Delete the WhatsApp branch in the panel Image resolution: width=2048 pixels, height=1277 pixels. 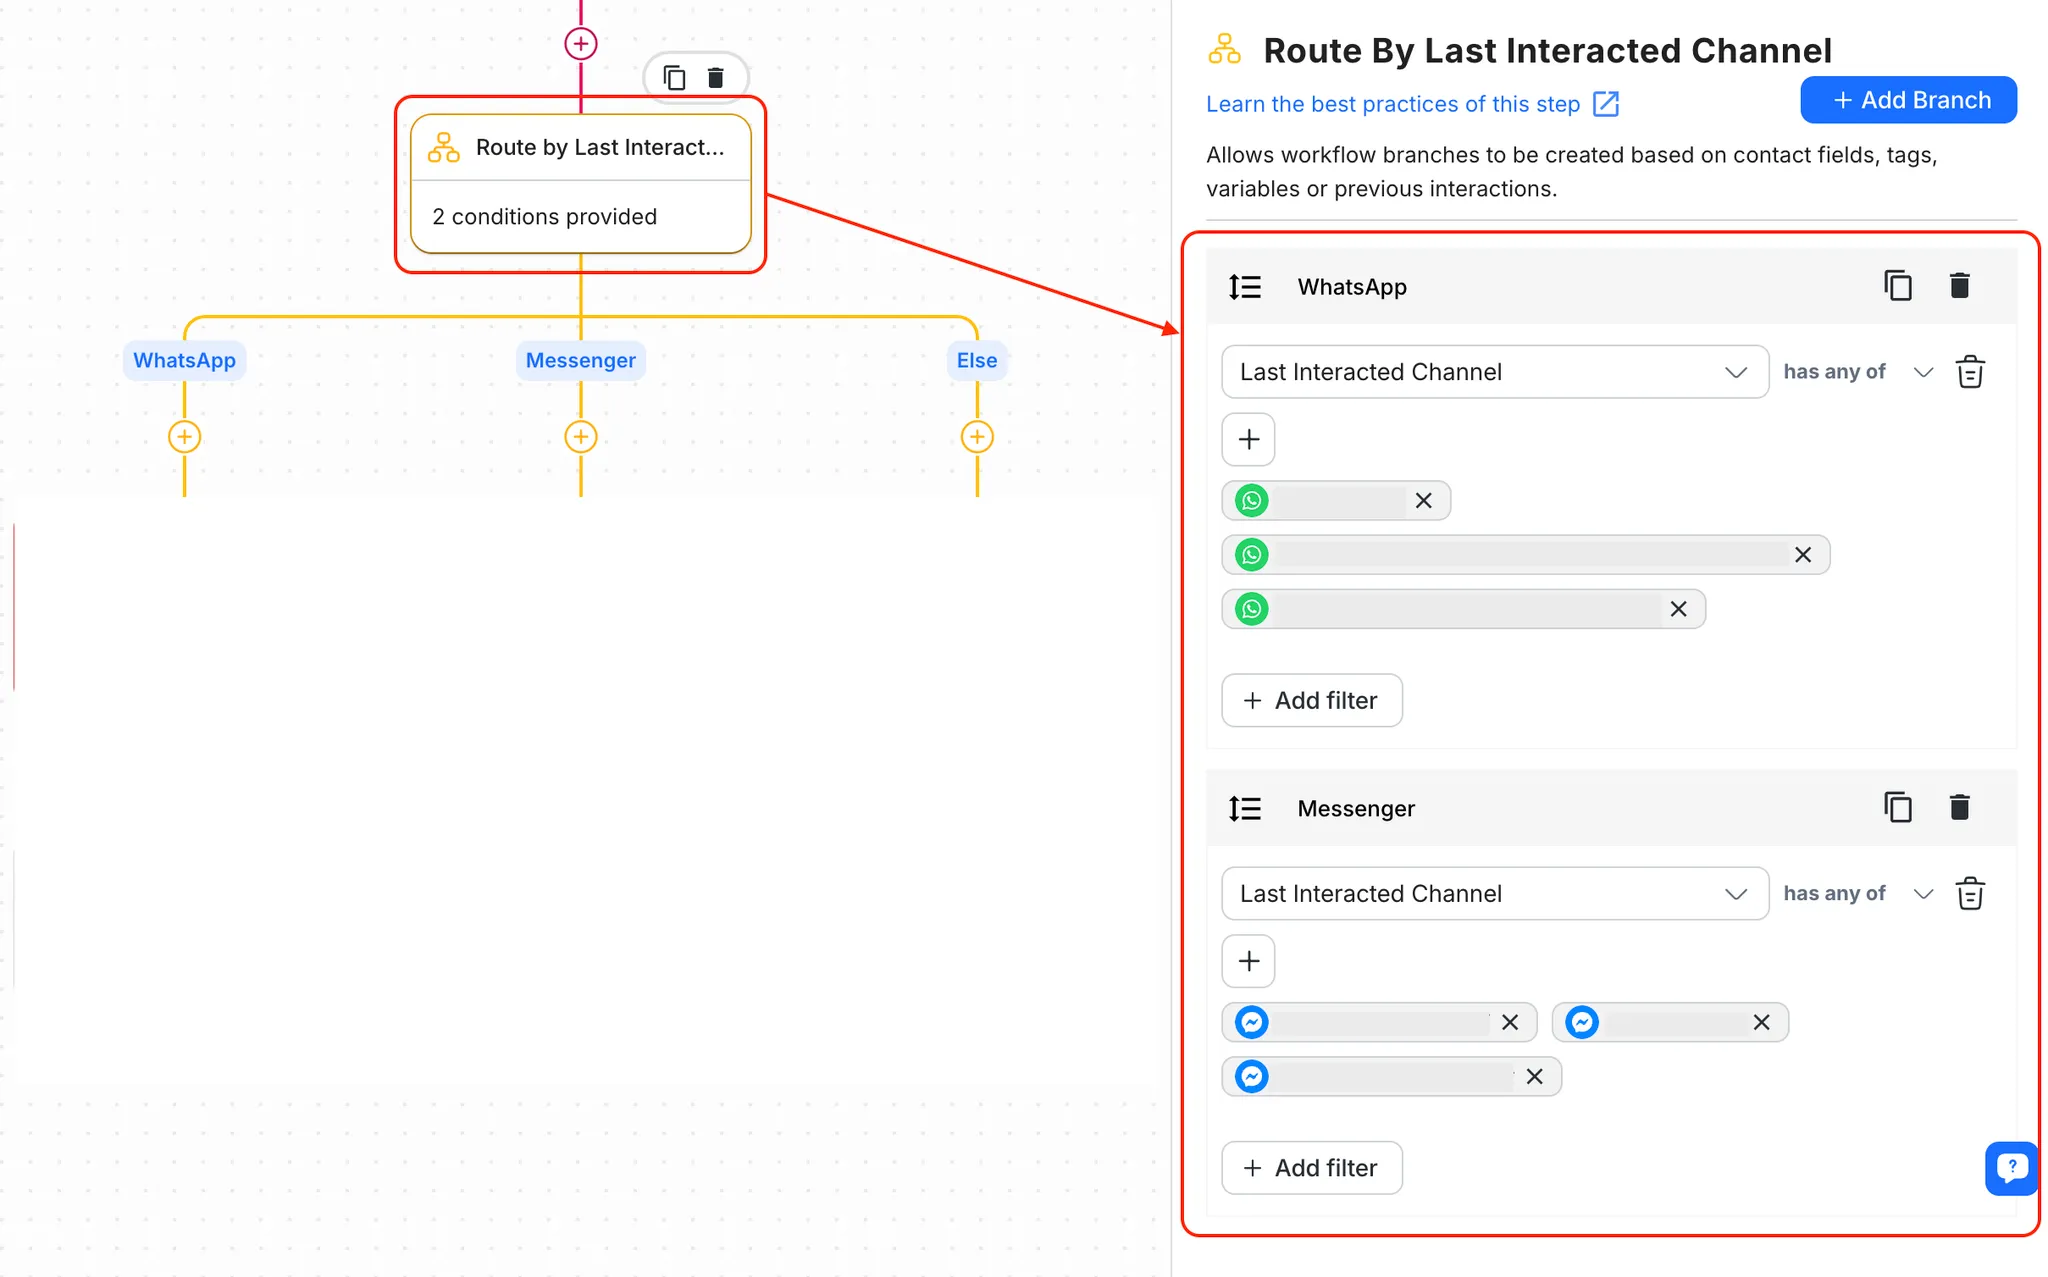click(x=1959, y=286)
